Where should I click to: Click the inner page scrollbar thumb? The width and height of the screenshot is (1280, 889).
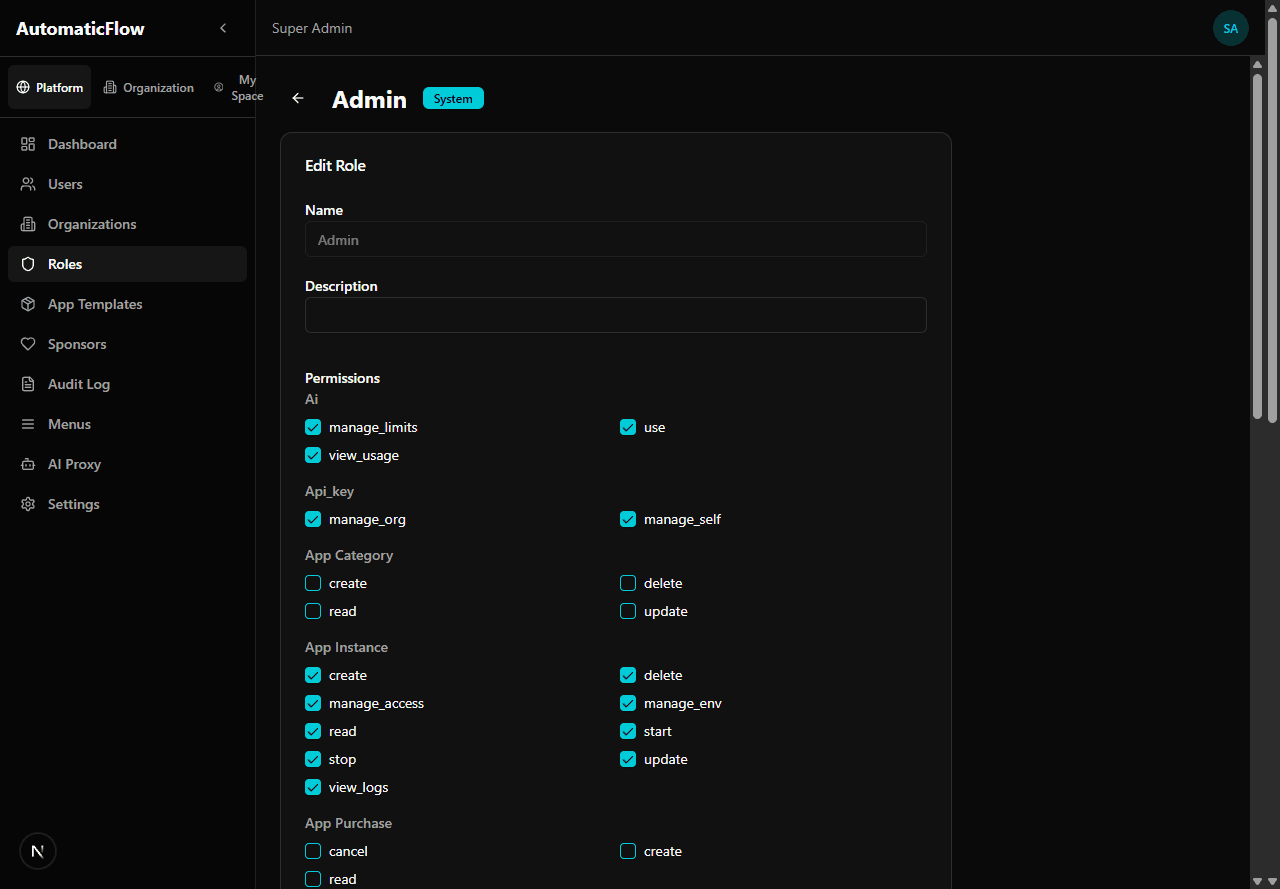[x=1258, y=245]
